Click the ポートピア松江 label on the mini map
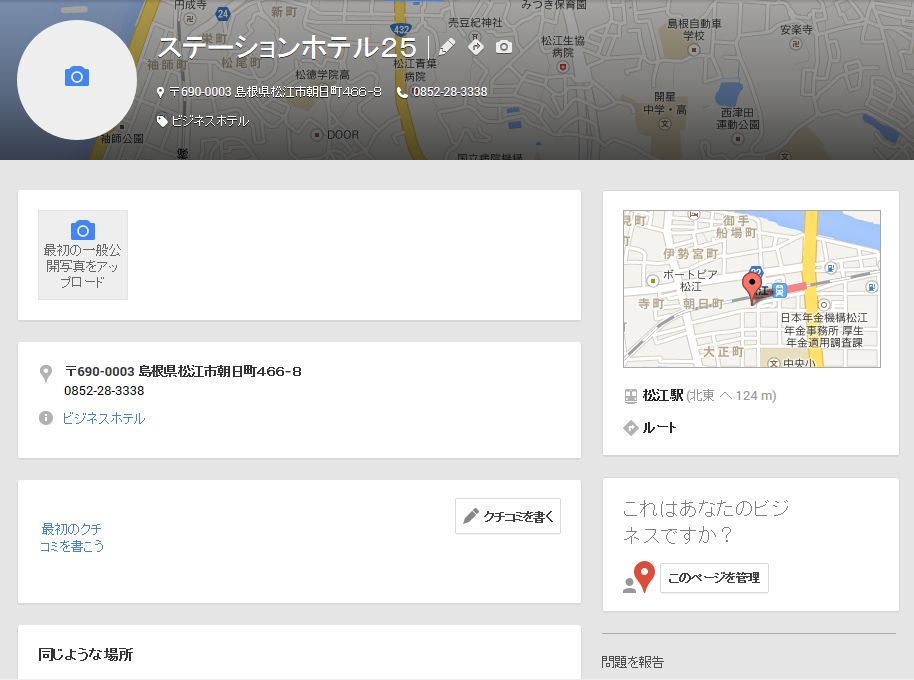Viewport: 914px width, 680px height. pyautogui.click(x=690, y=280)
